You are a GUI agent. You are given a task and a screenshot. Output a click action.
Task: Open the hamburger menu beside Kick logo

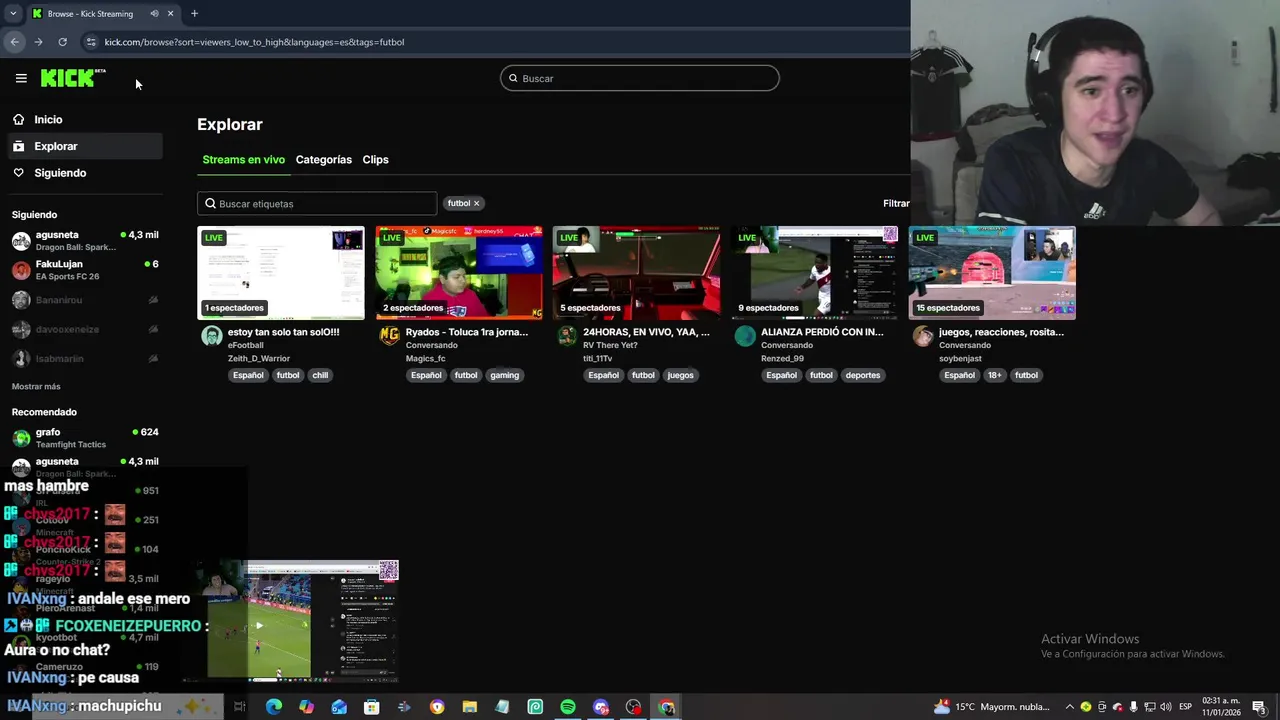pos(21,78)
